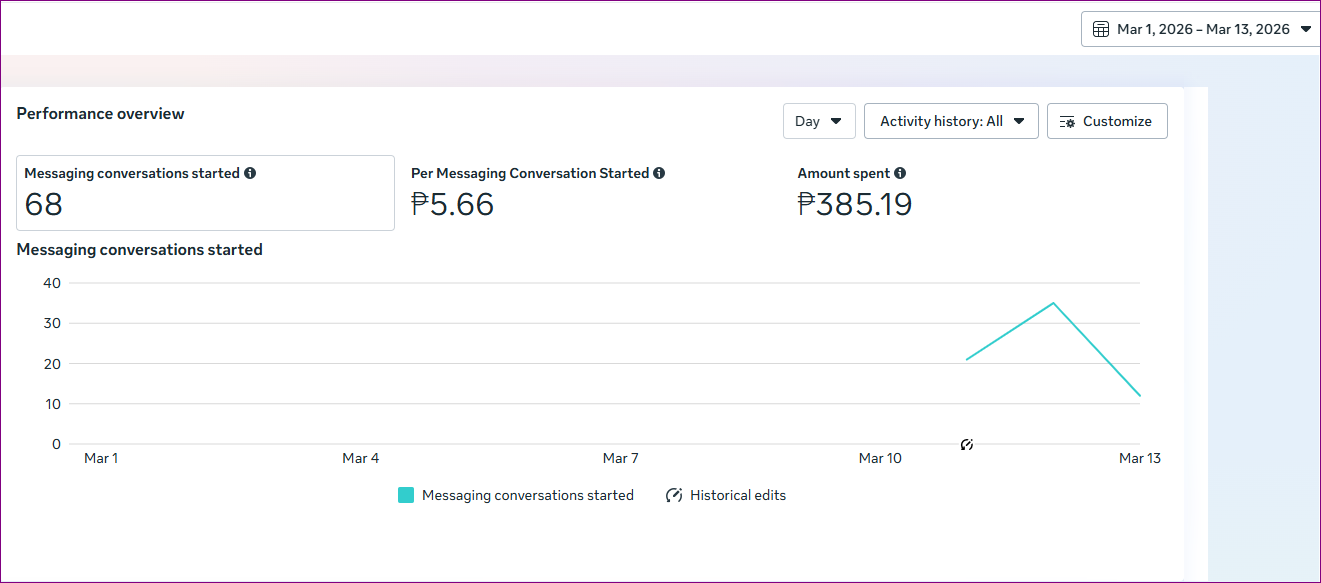The height and width of the screenshot is (583, 1321).
Task: Toggle the Historical edits legend label
Action: (738, 495)
